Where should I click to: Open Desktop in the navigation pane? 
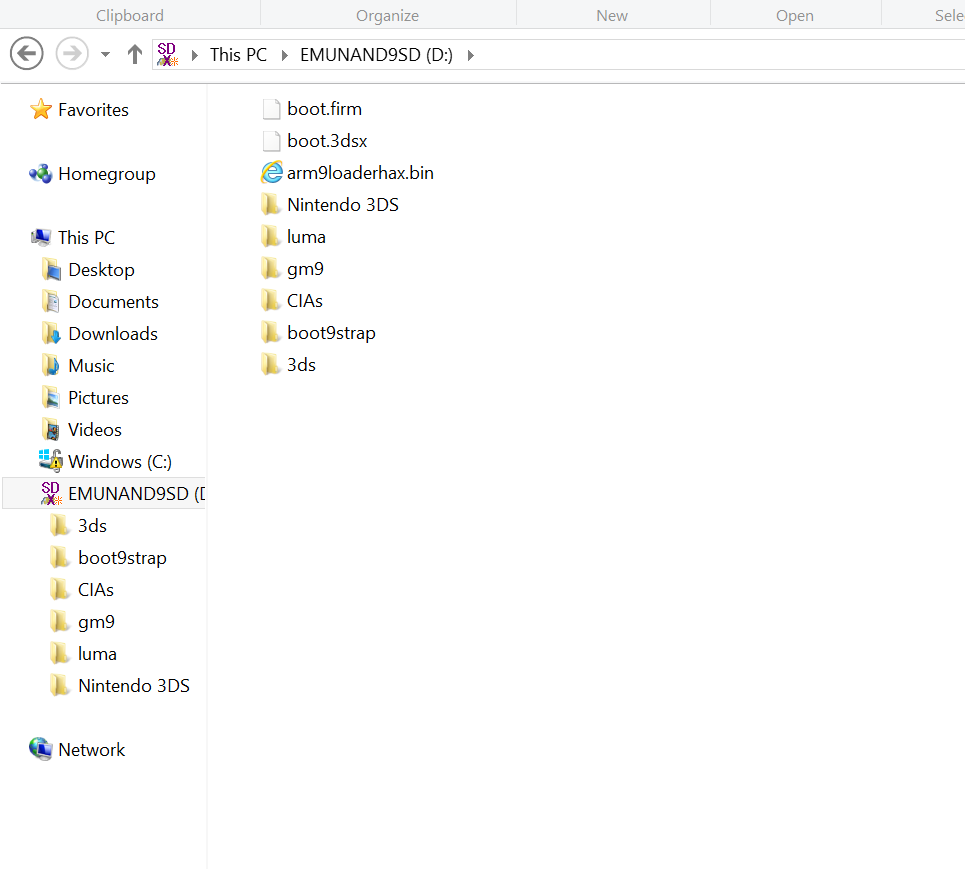pos(102,270)
